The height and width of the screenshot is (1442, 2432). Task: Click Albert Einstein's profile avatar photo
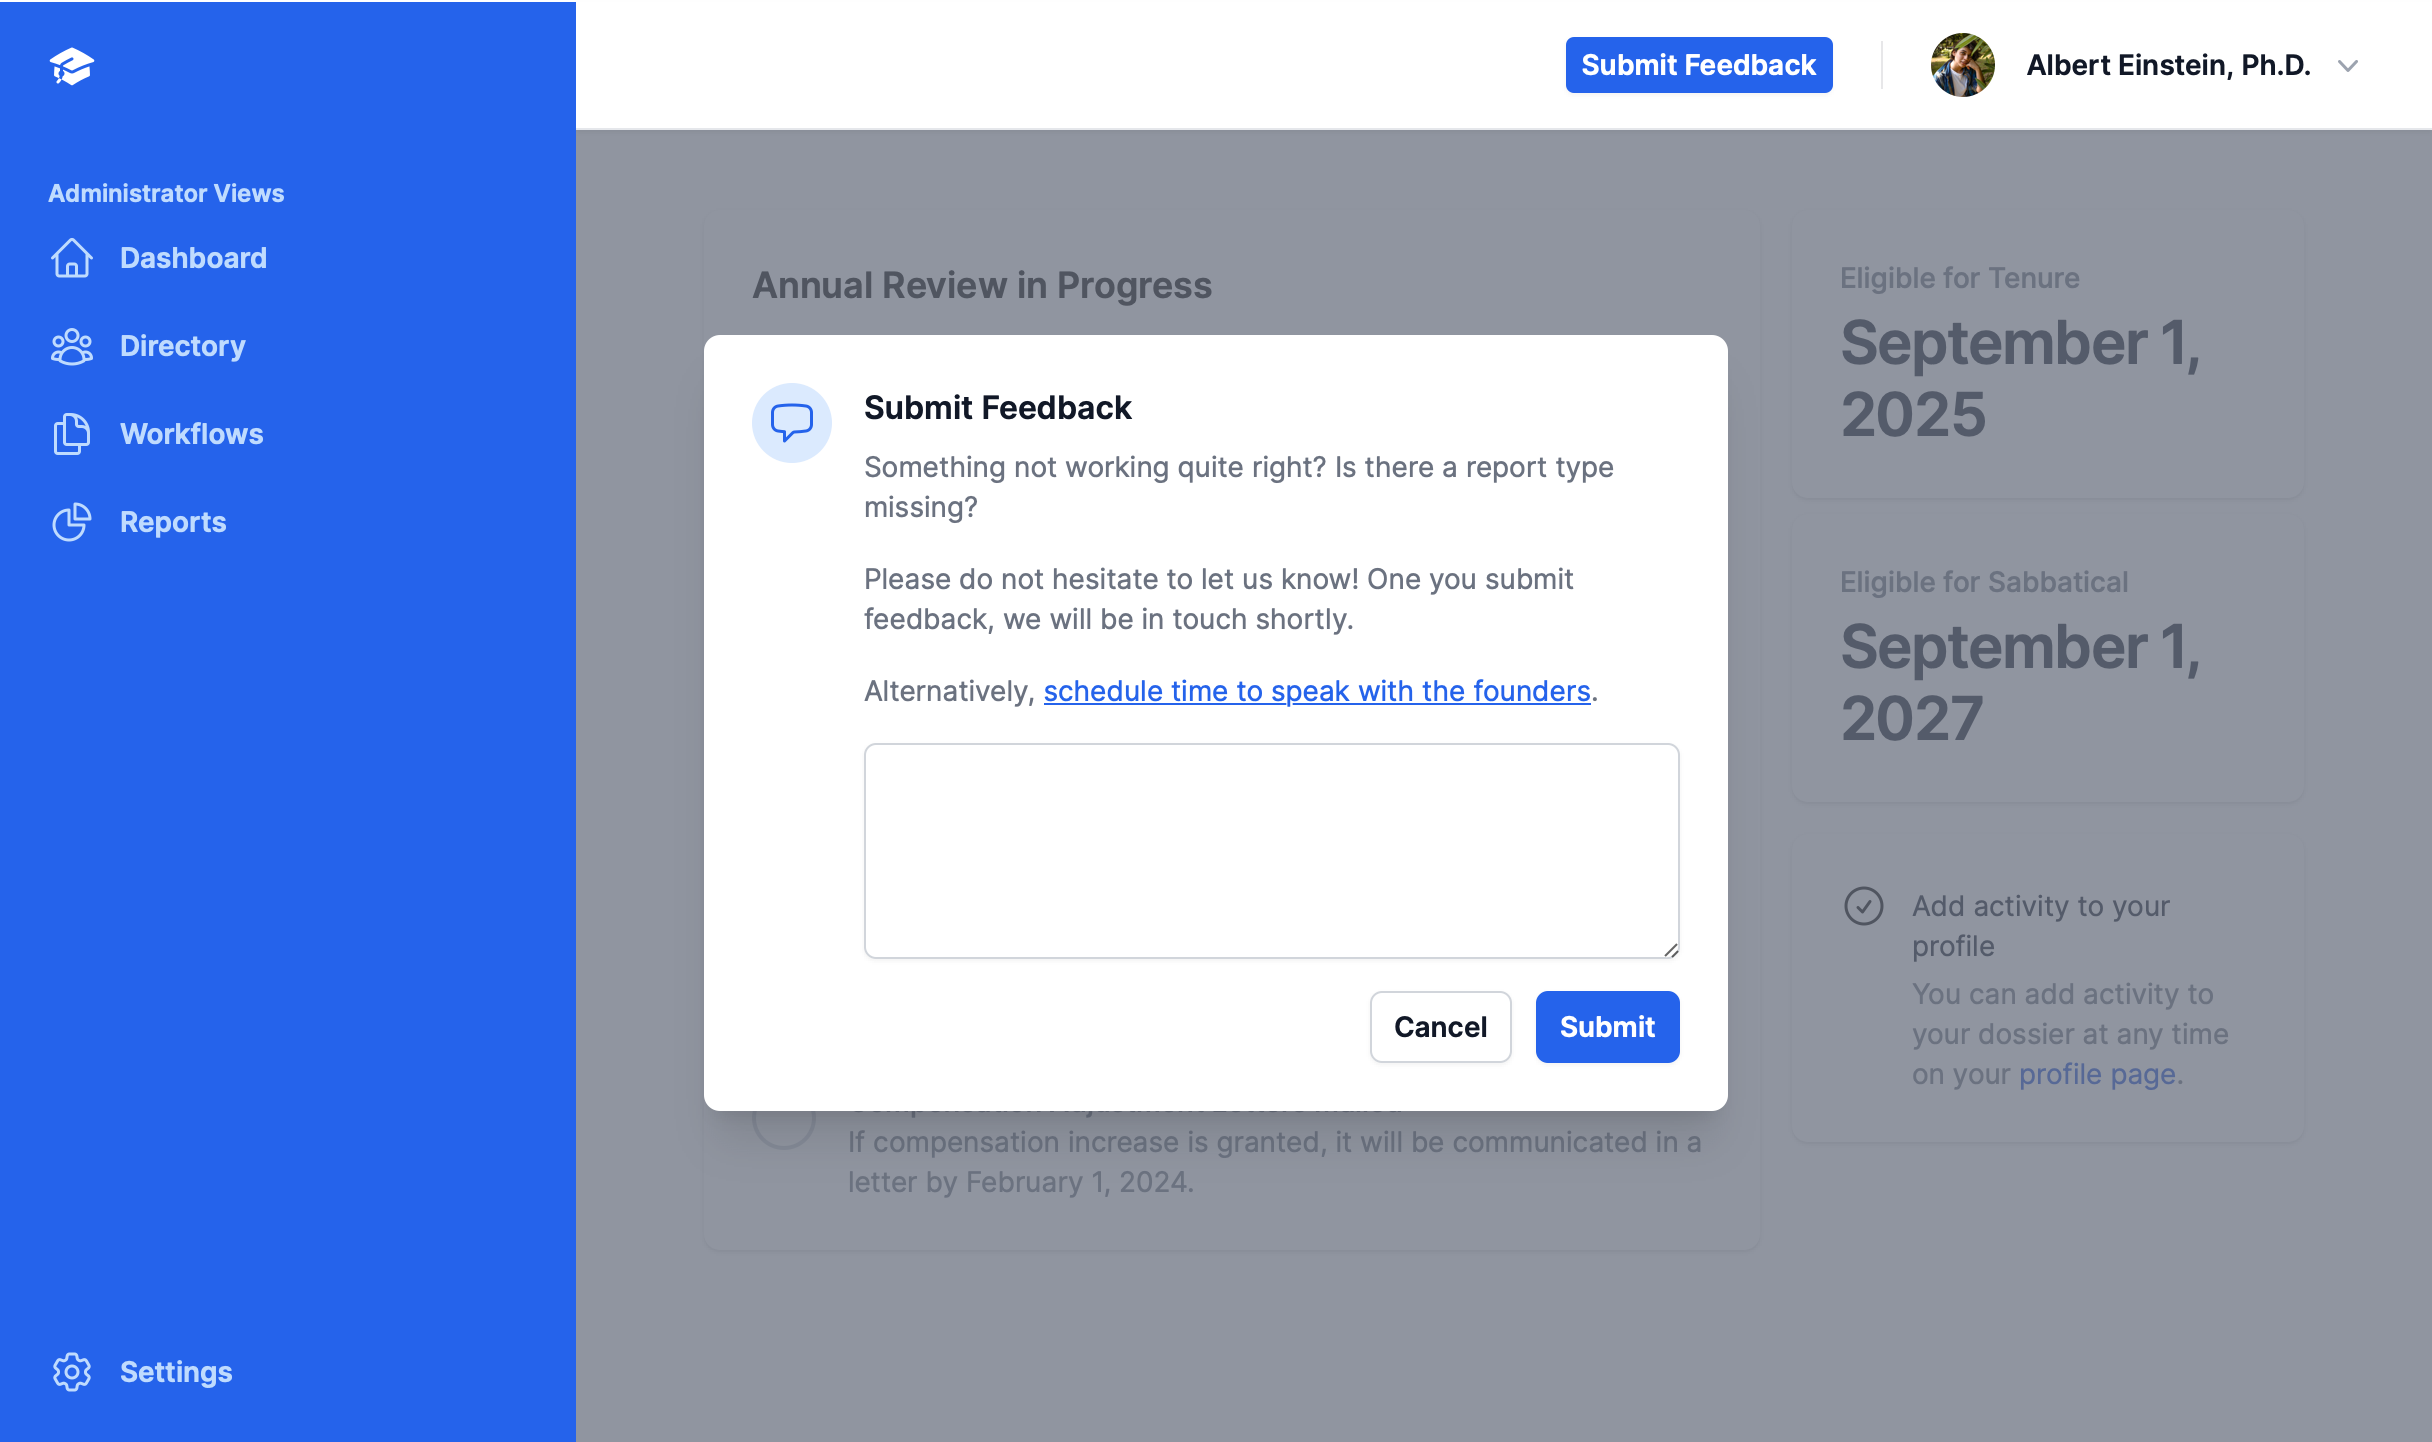[1962, 65]
